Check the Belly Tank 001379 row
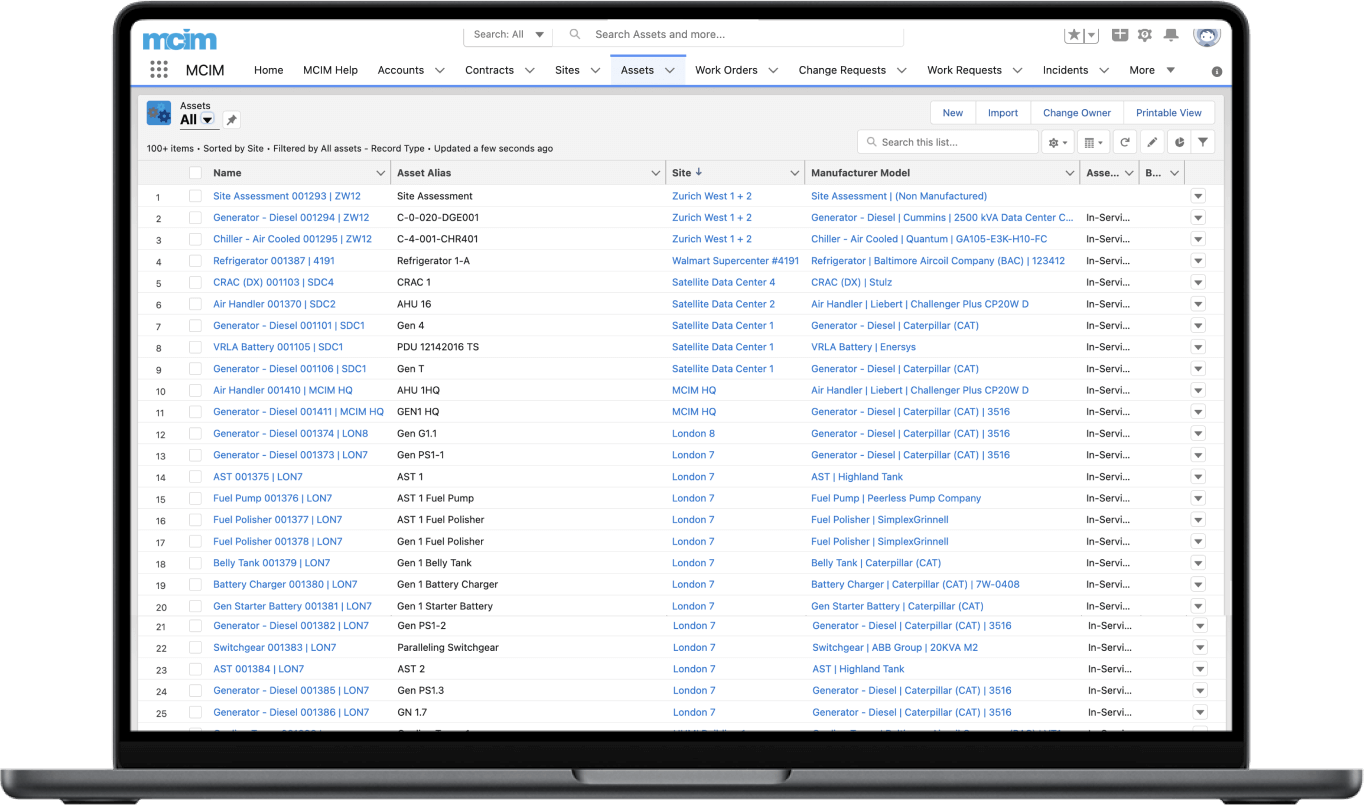 tap(195, 563)
